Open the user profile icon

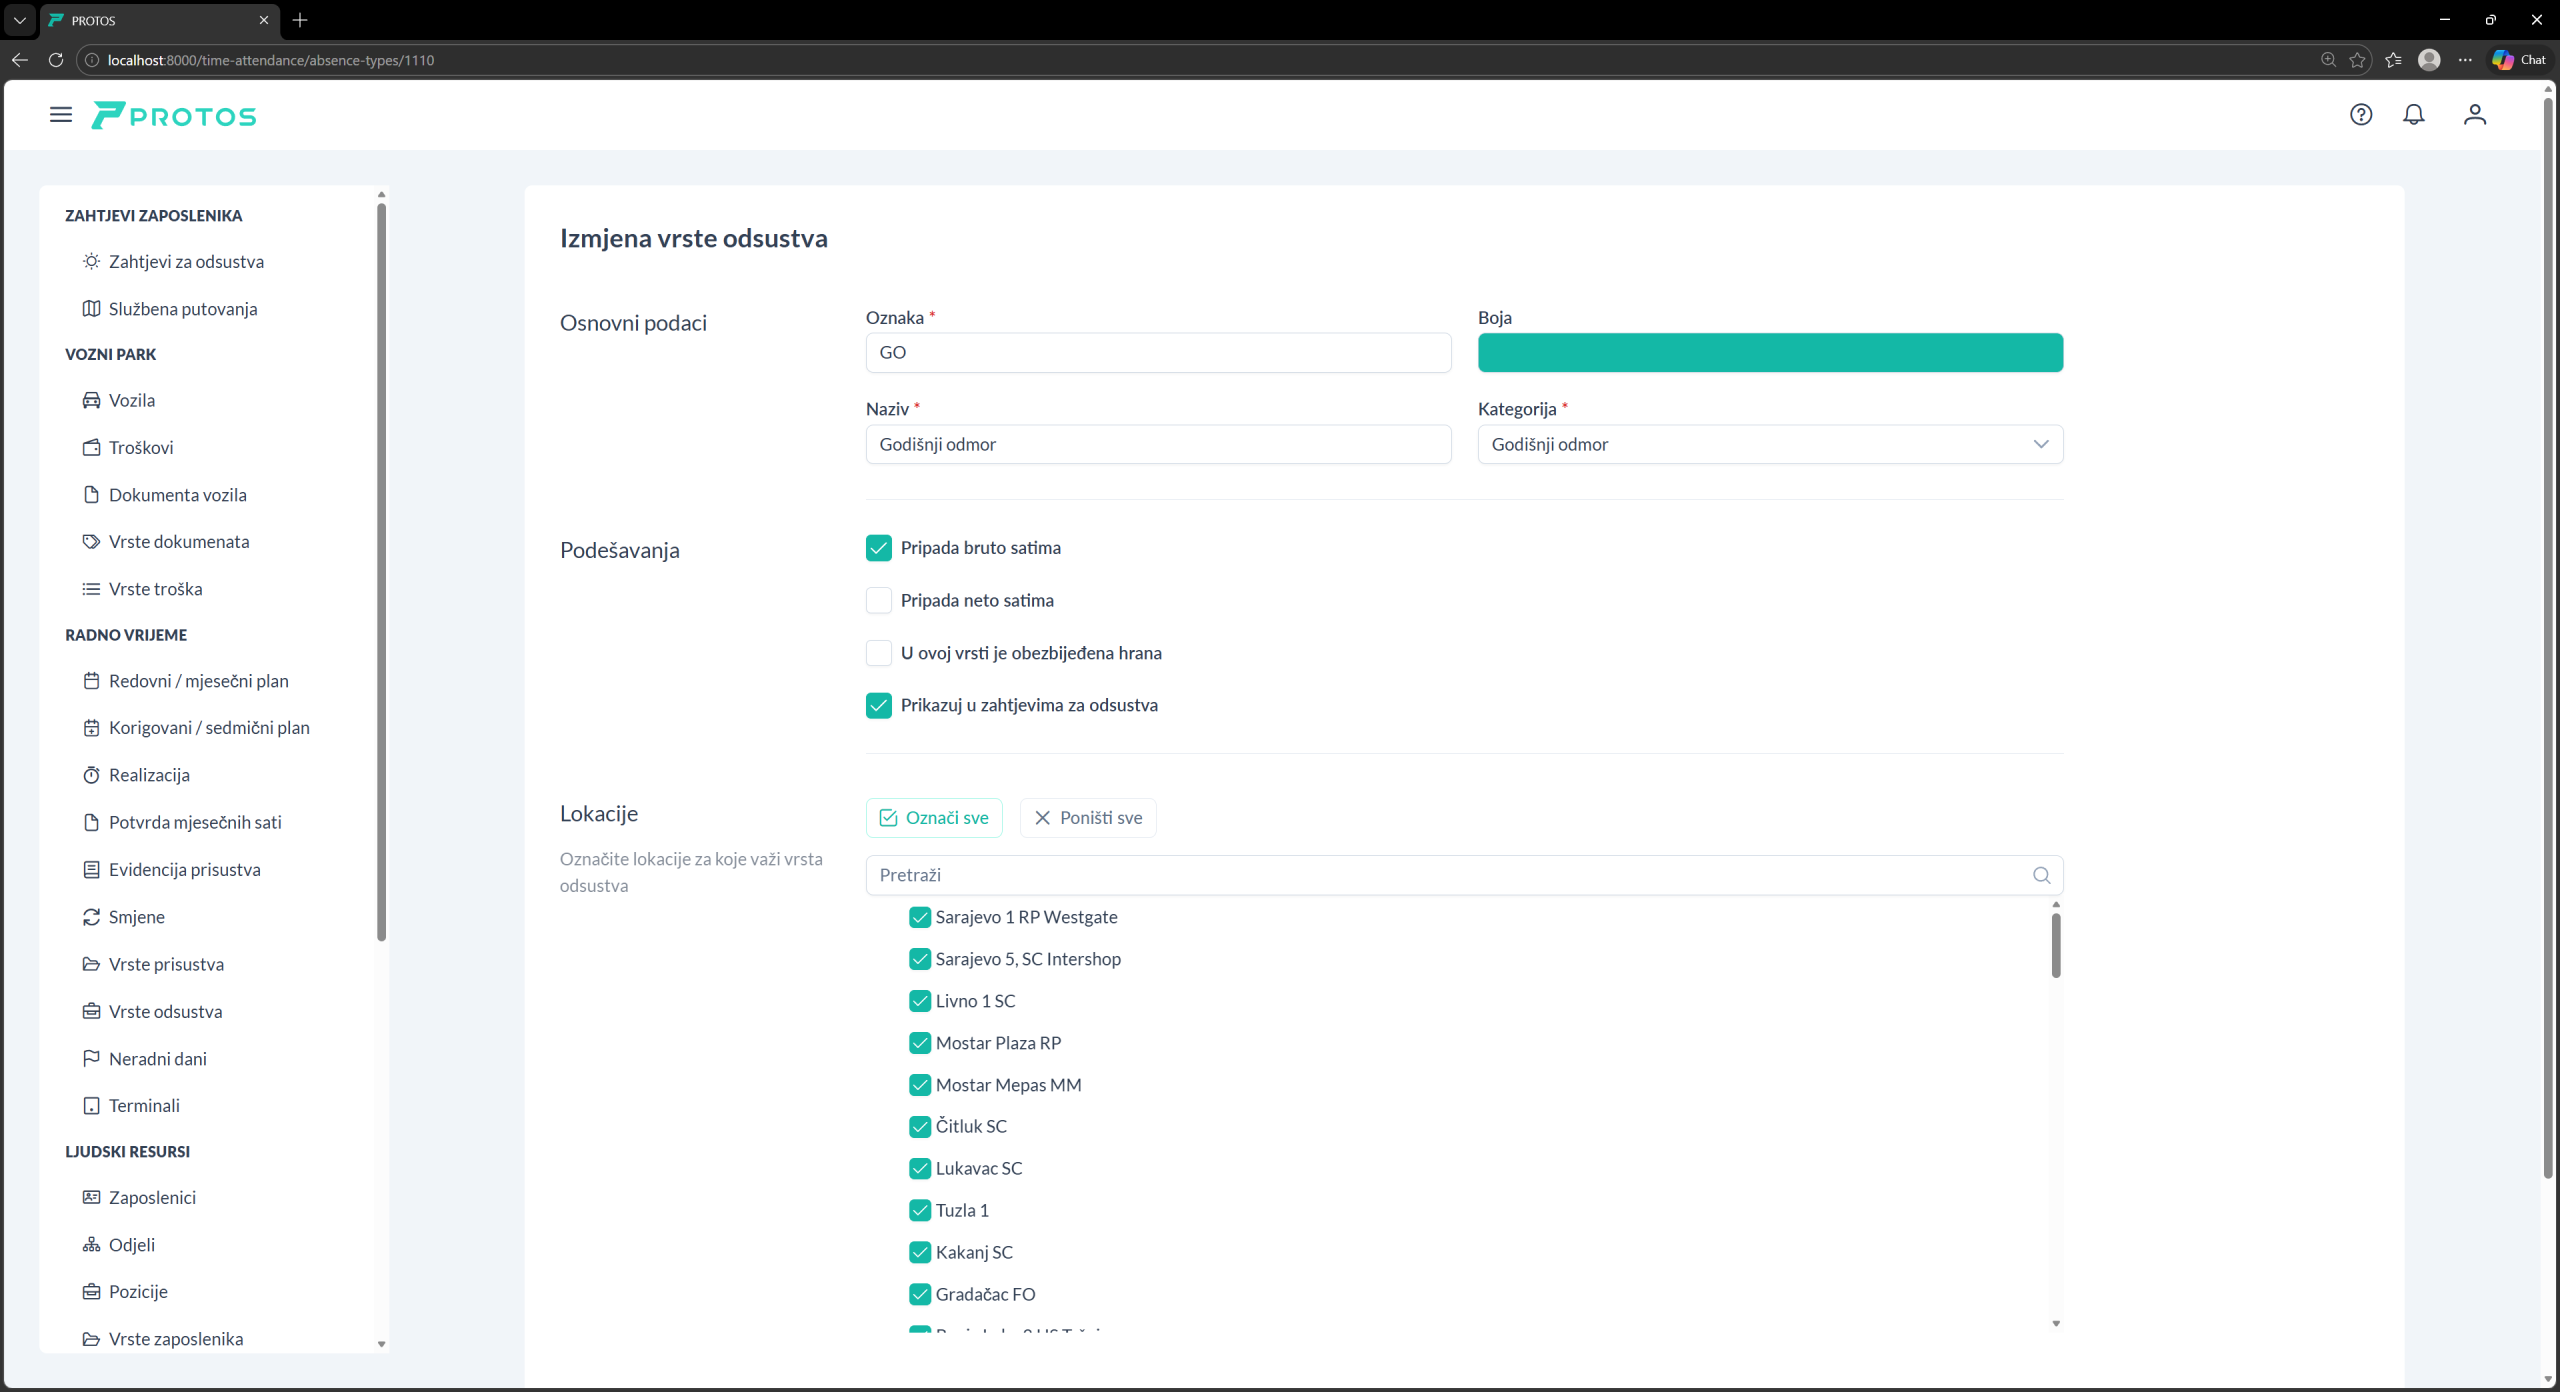(2474, 115)
